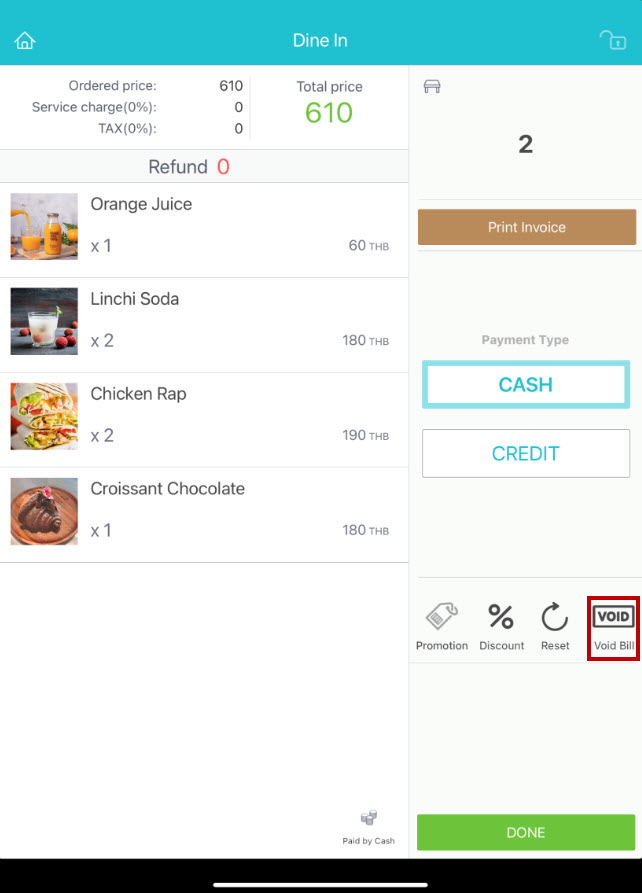642x893 pixels.
Task: Reset the bill with Reset icon
Action: [x=555, y=618]
